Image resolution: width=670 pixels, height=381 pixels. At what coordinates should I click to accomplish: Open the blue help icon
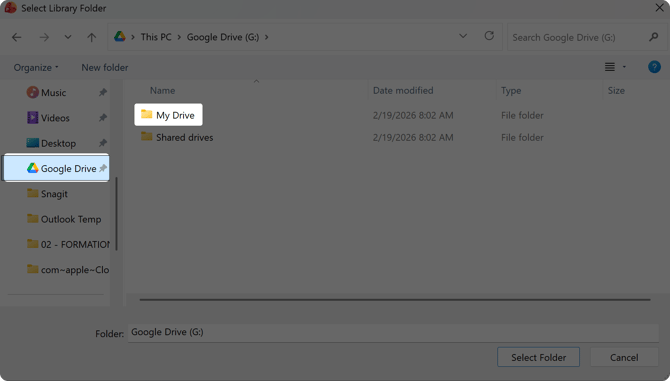654,67
